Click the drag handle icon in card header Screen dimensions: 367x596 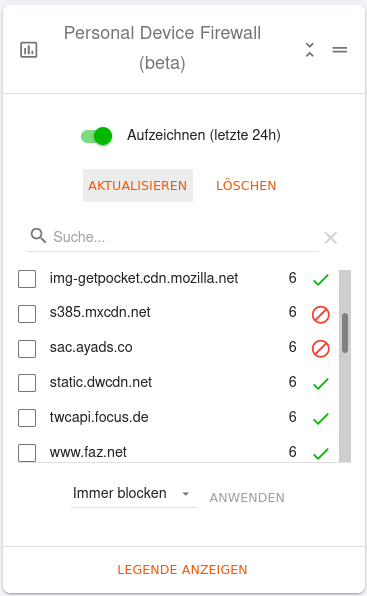pyautogui.click(x=340, y=50)
